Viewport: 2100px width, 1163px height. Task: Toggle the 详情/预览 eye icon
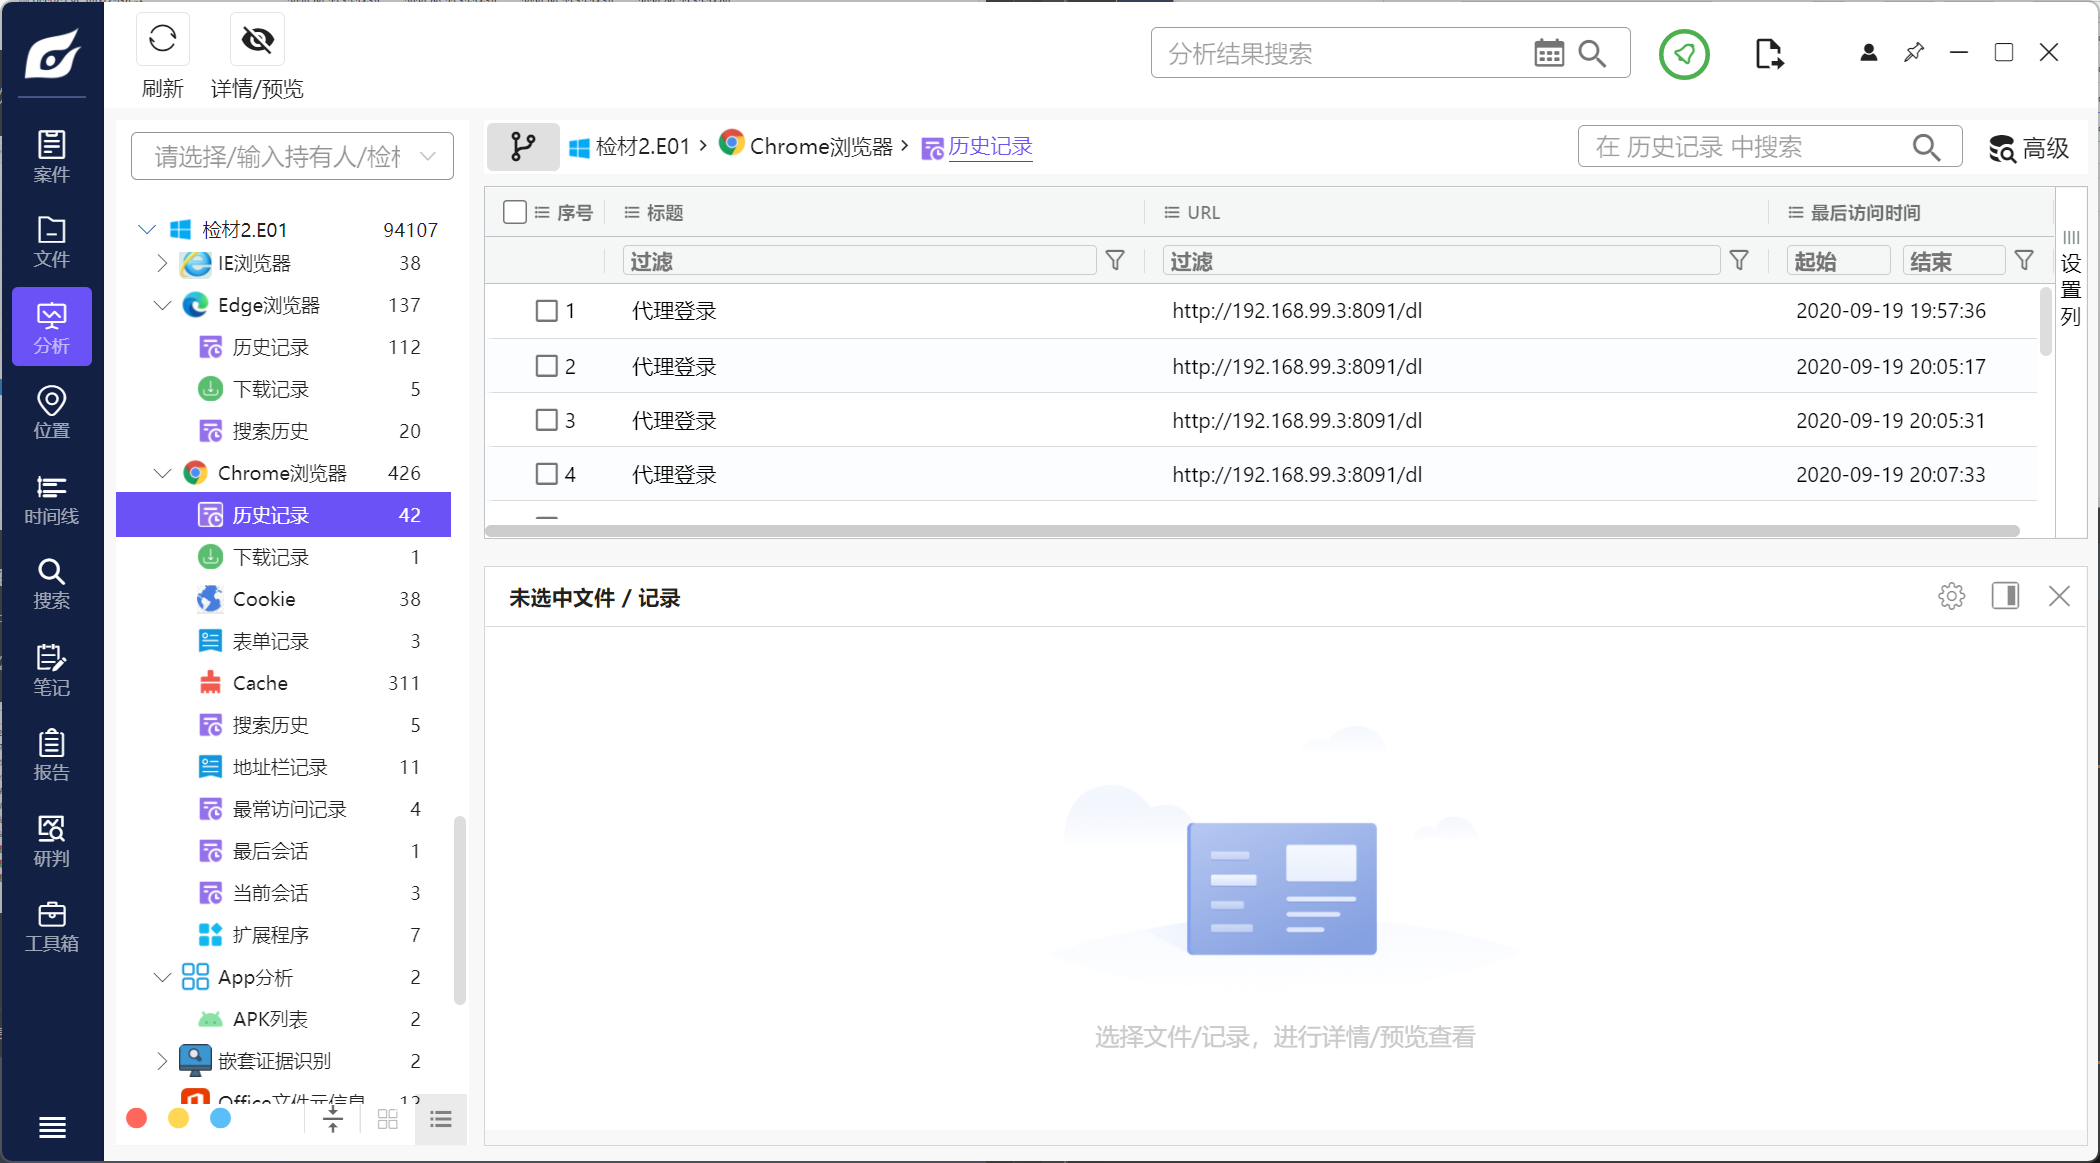[x=257, y=40]
